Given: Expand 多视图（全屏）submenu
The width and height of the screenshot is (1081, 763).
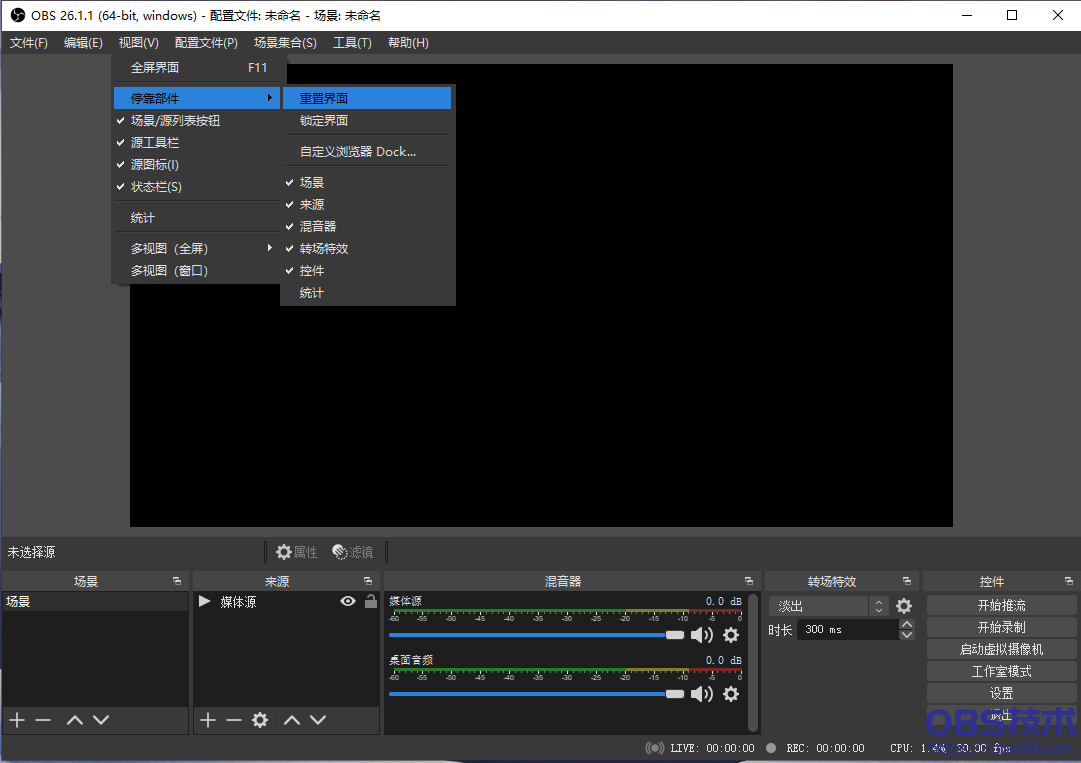Looking at the screenshot, I should [x=196, y=249].
